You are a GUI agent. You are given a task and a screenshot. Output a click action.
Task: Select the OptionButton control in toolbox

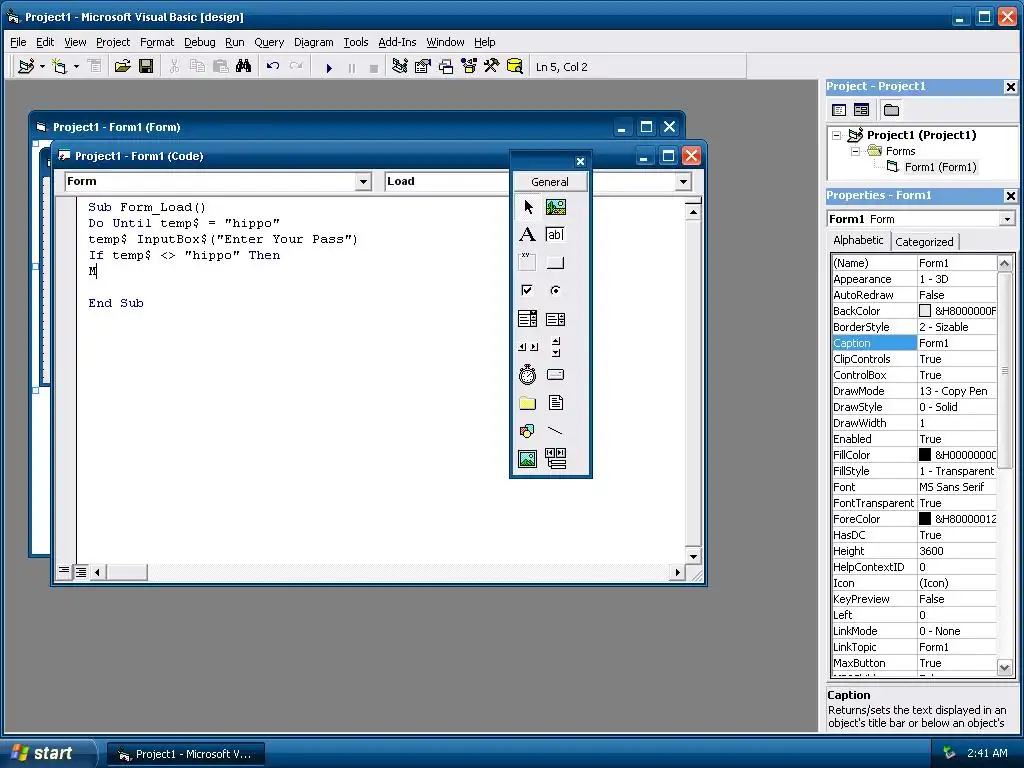(556, 291)
